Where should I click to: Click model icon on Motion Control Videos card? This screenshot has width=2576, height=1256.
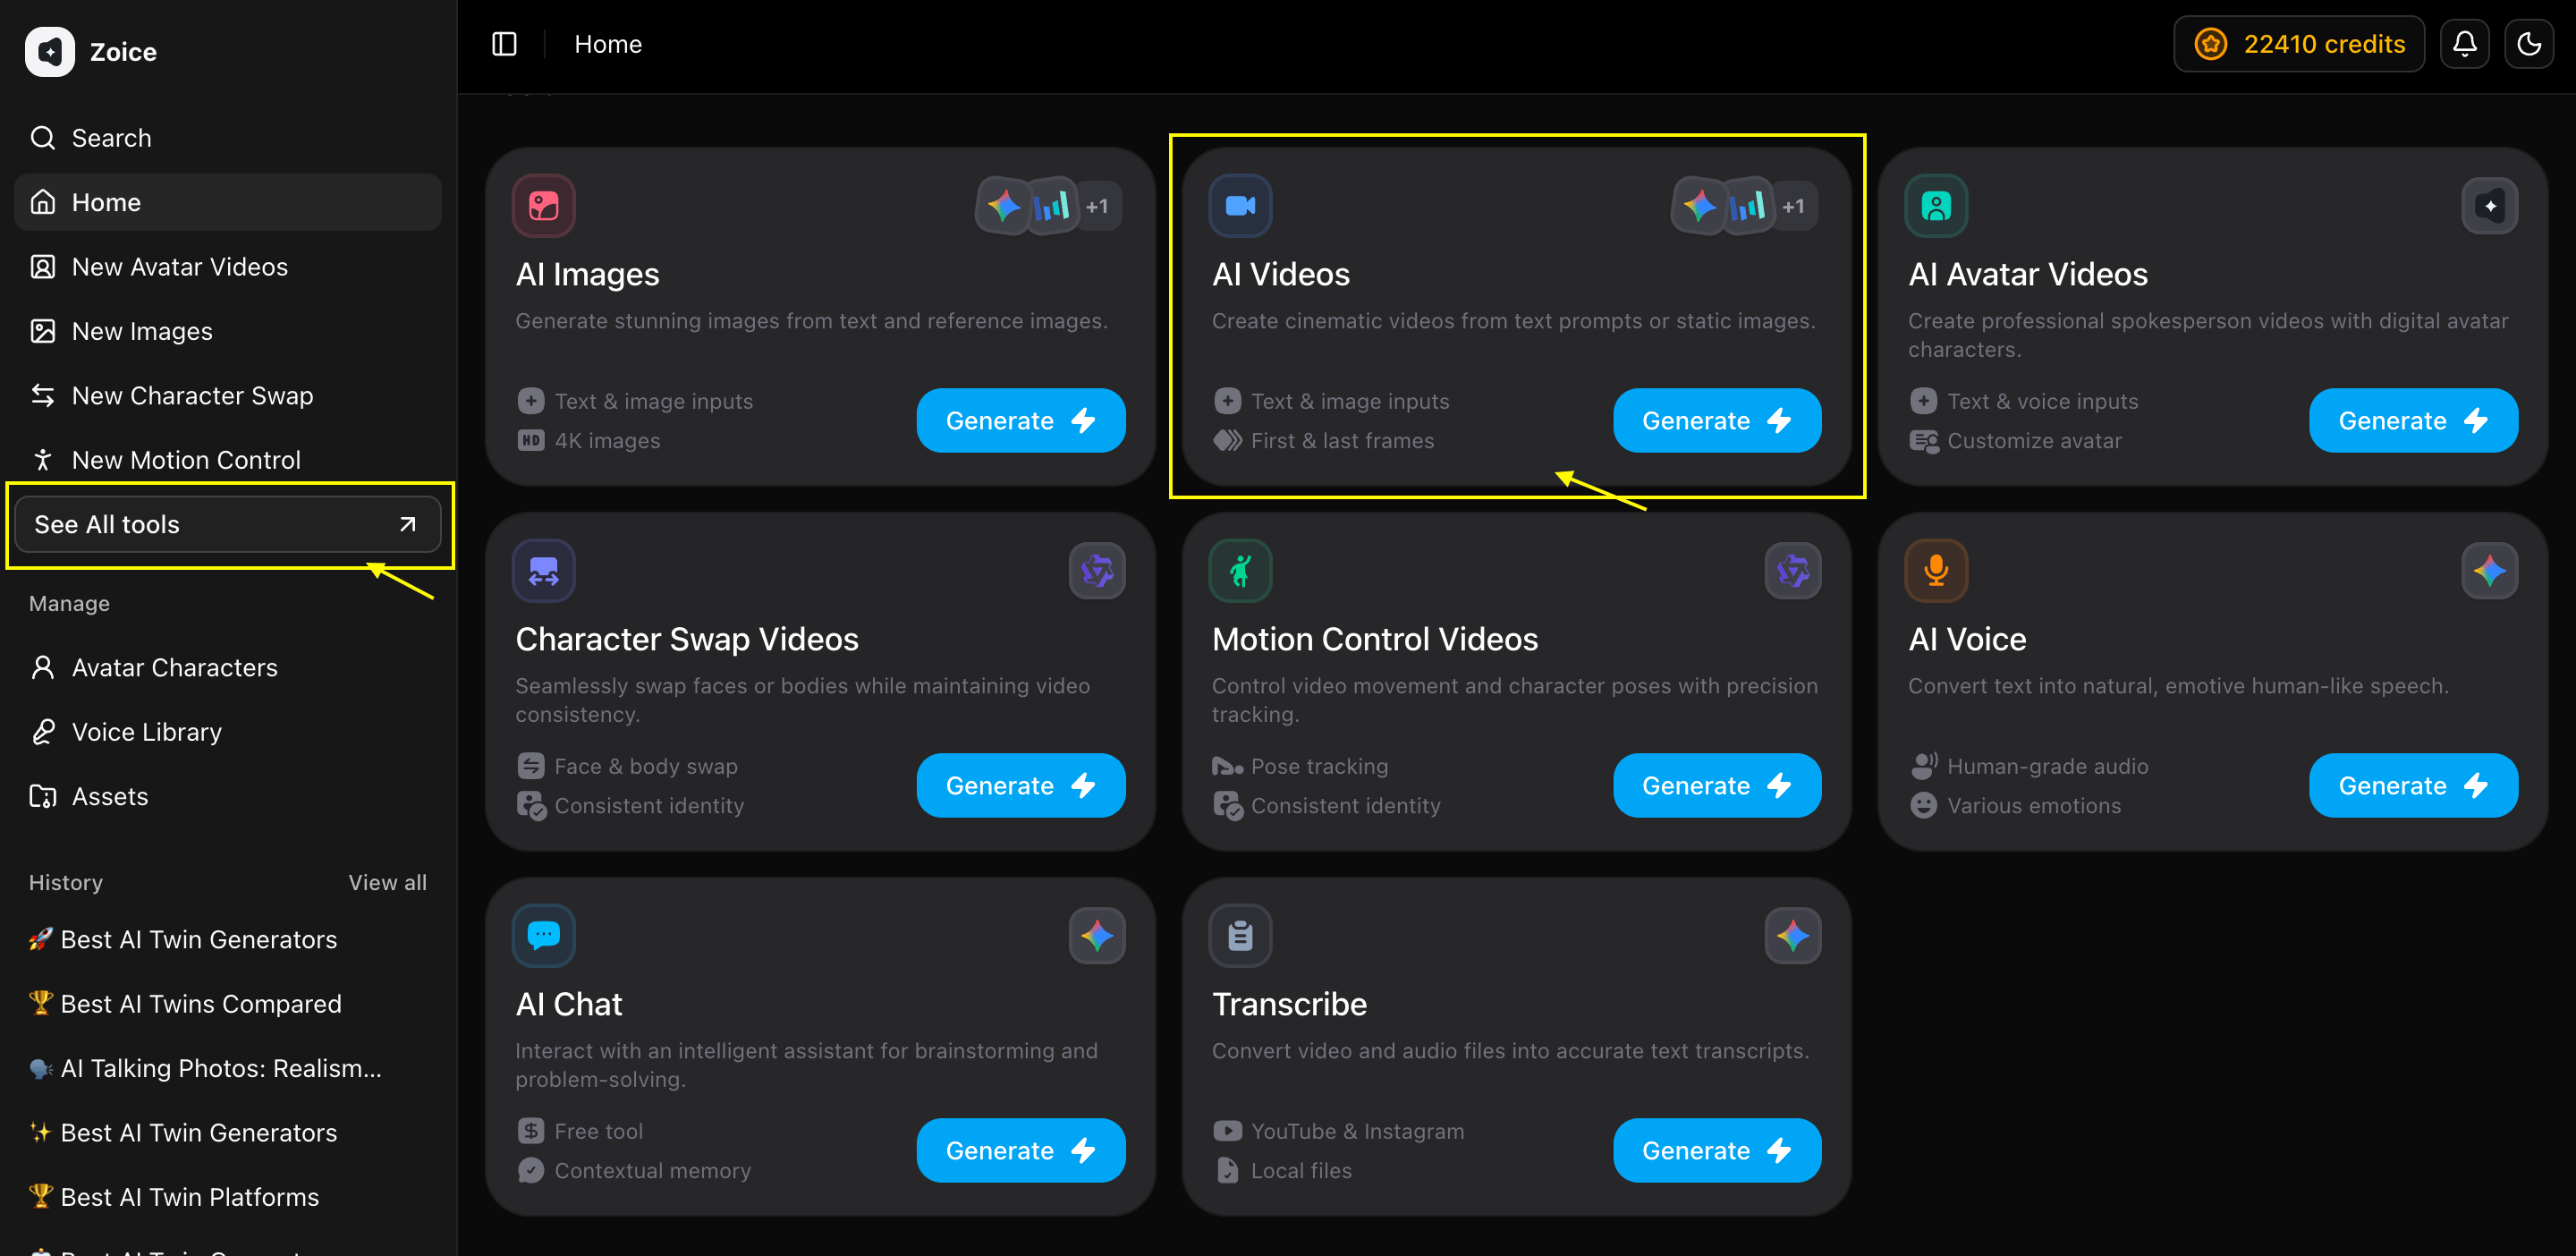1793,571
